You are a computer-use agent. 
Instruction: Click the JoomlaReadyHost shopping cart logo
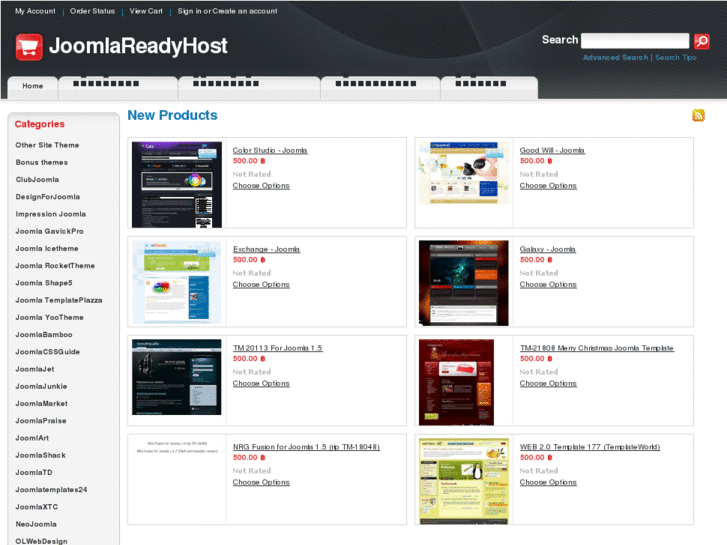29,47
